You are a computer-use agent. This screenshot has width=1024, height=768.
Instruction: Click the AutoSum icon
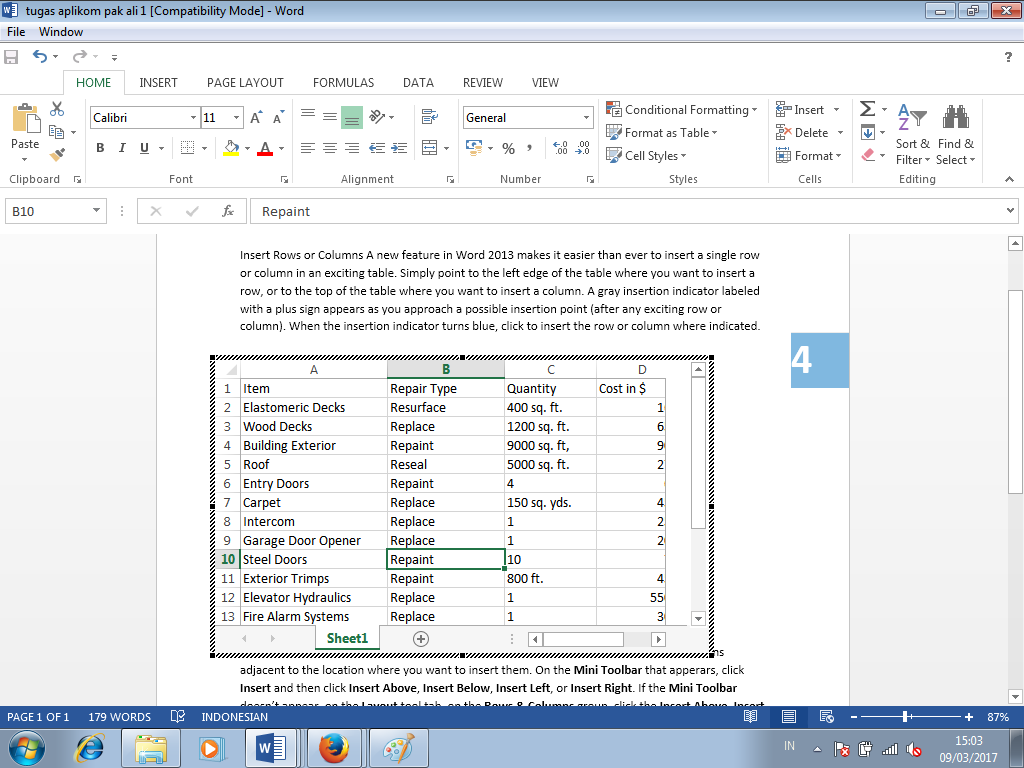[866, 108]
